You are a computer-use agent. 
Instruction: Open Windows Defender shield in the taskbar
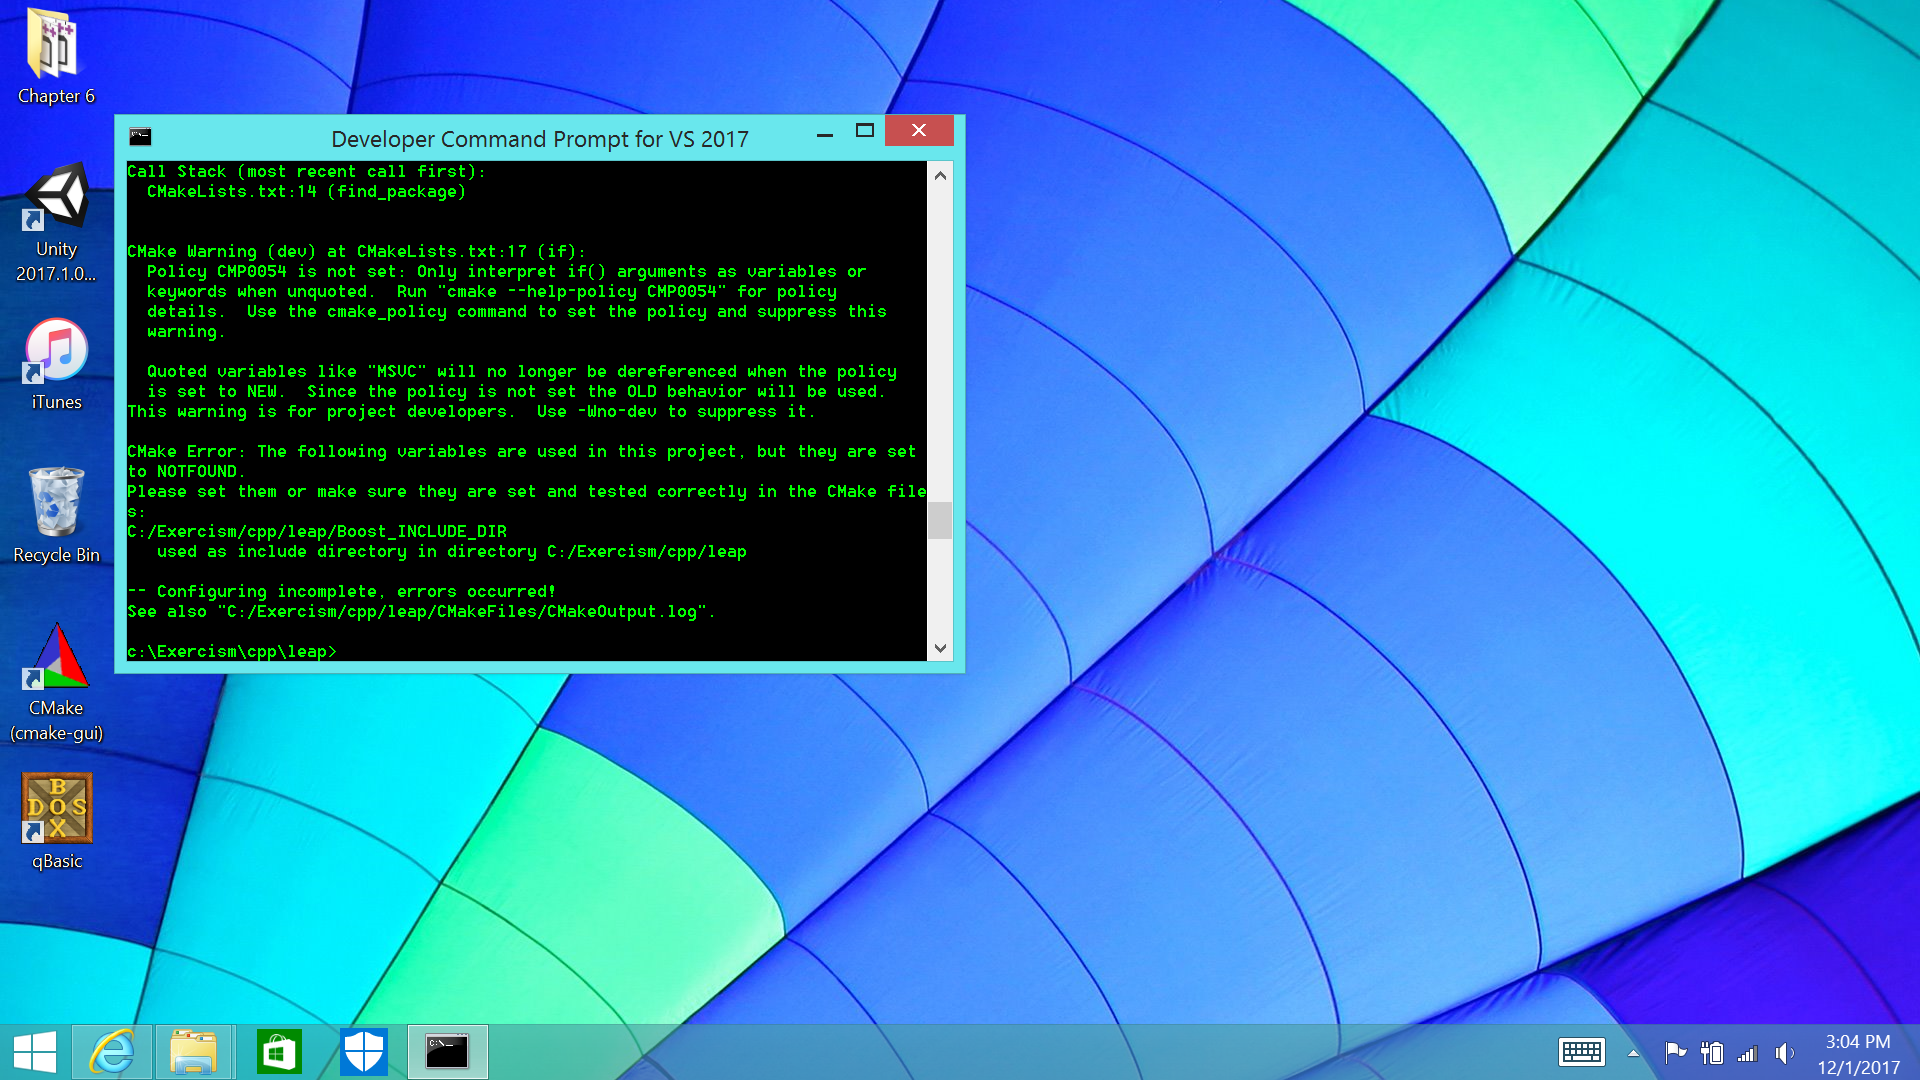point(363,1052)
